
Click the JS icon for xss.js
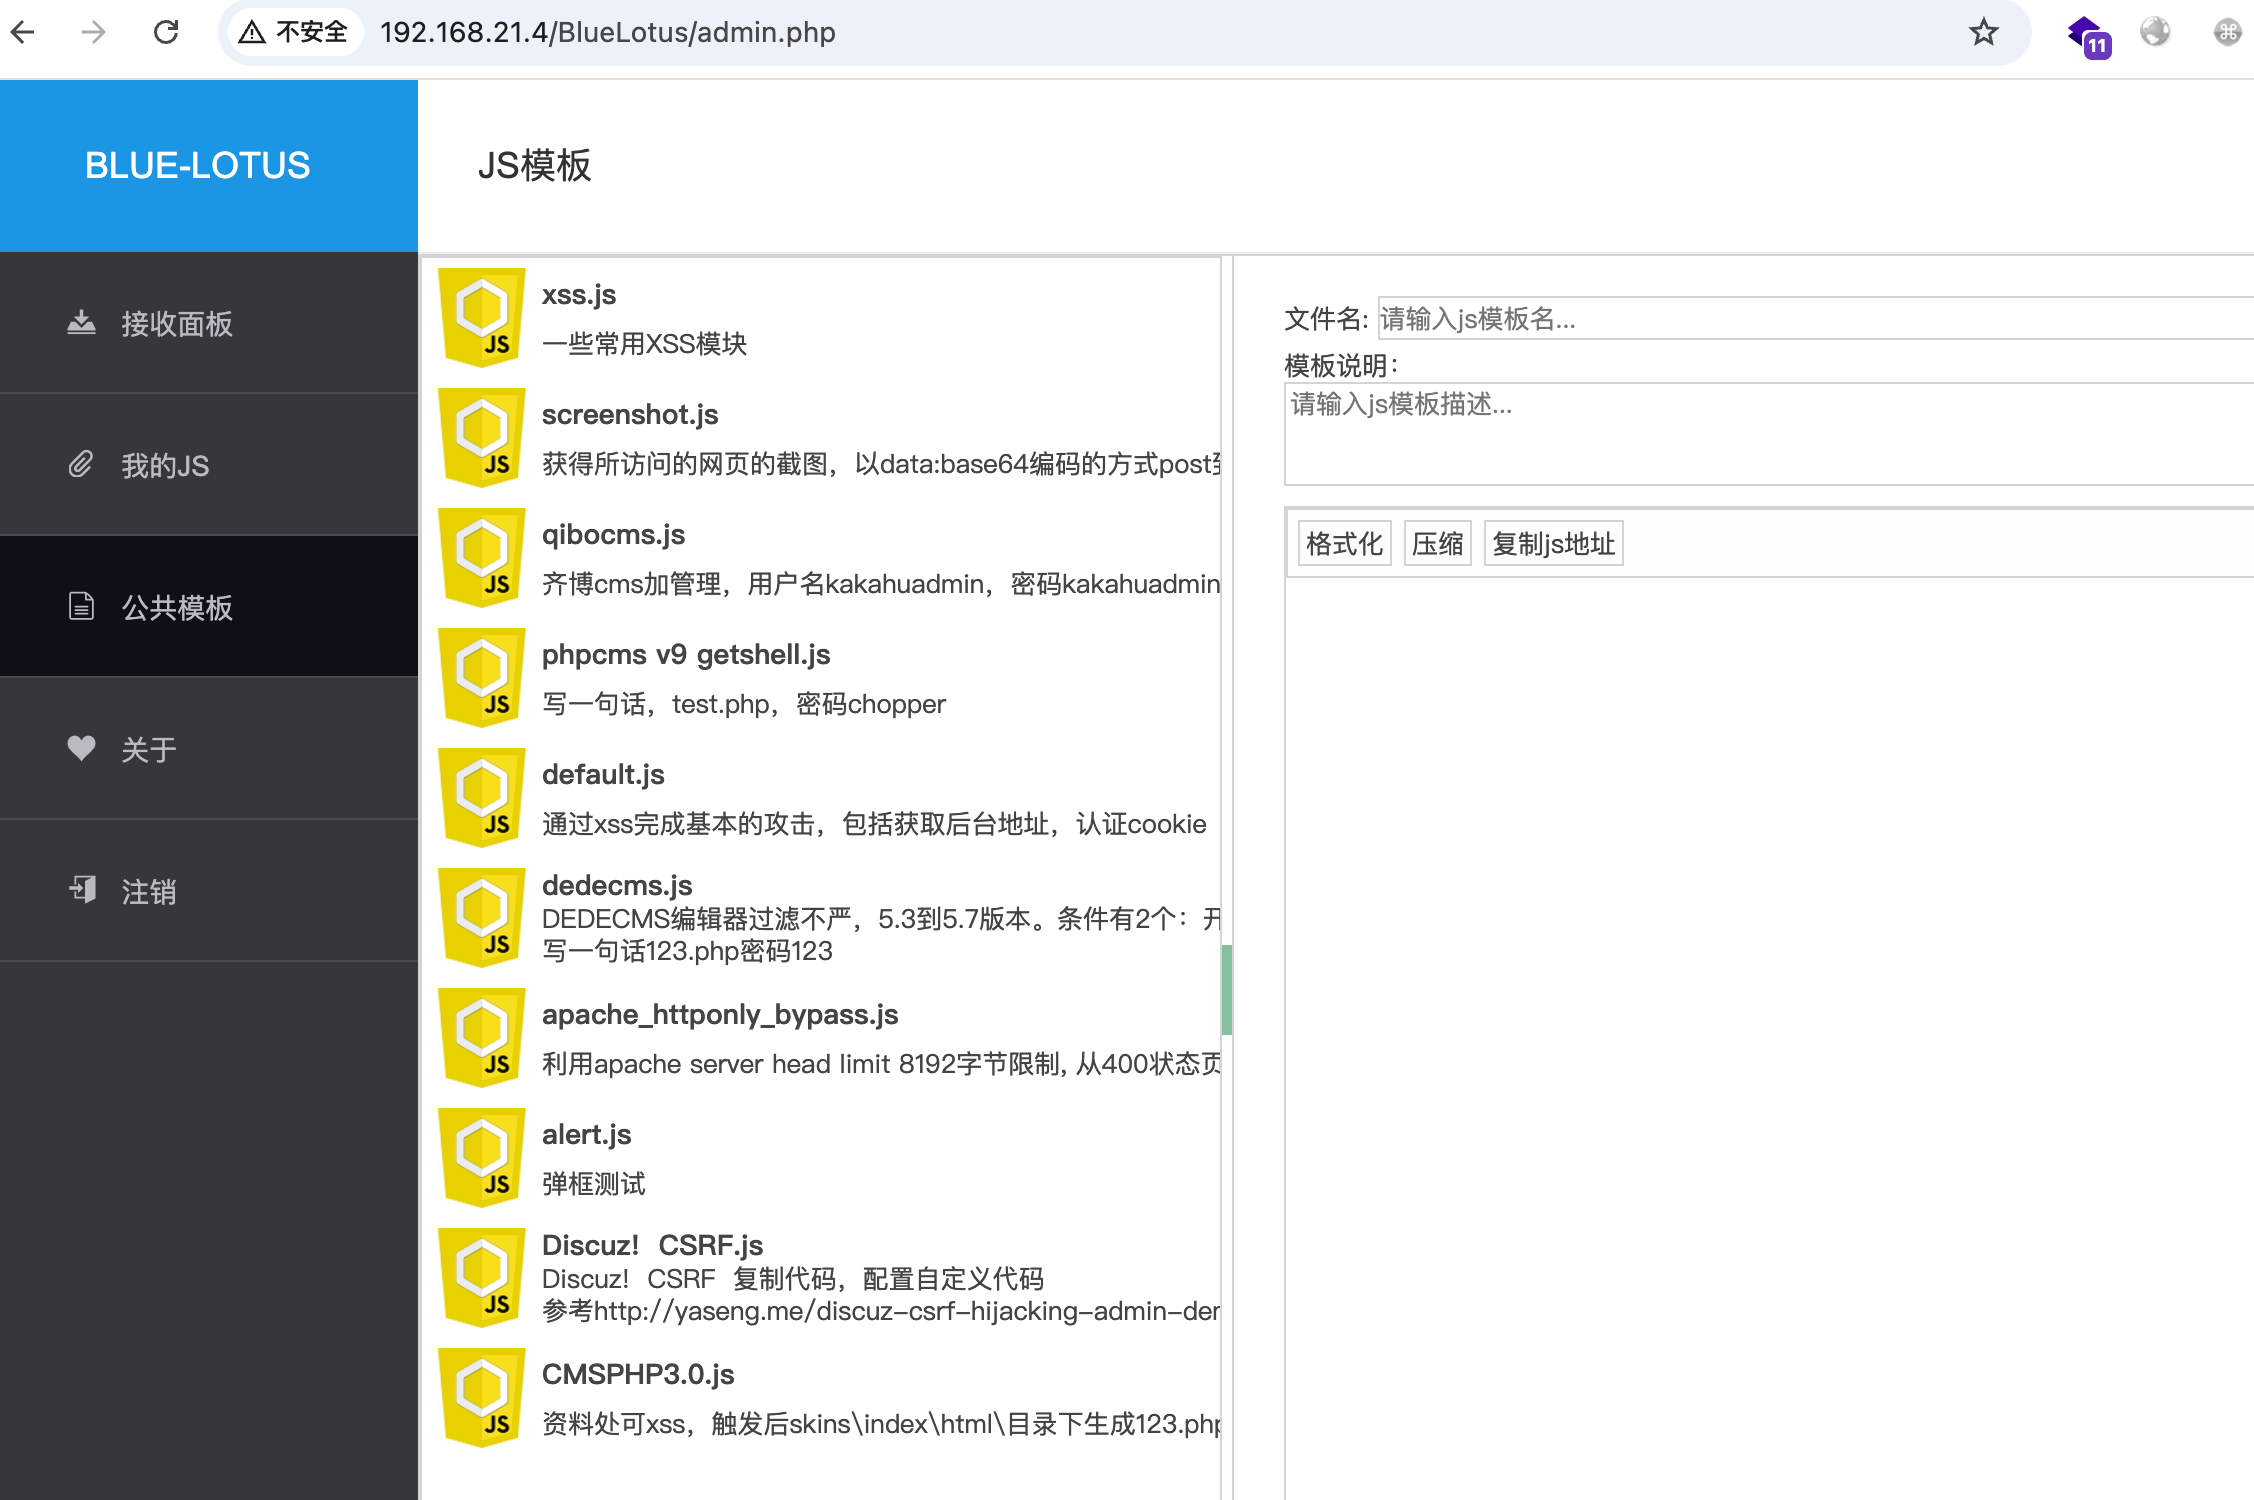482,317
